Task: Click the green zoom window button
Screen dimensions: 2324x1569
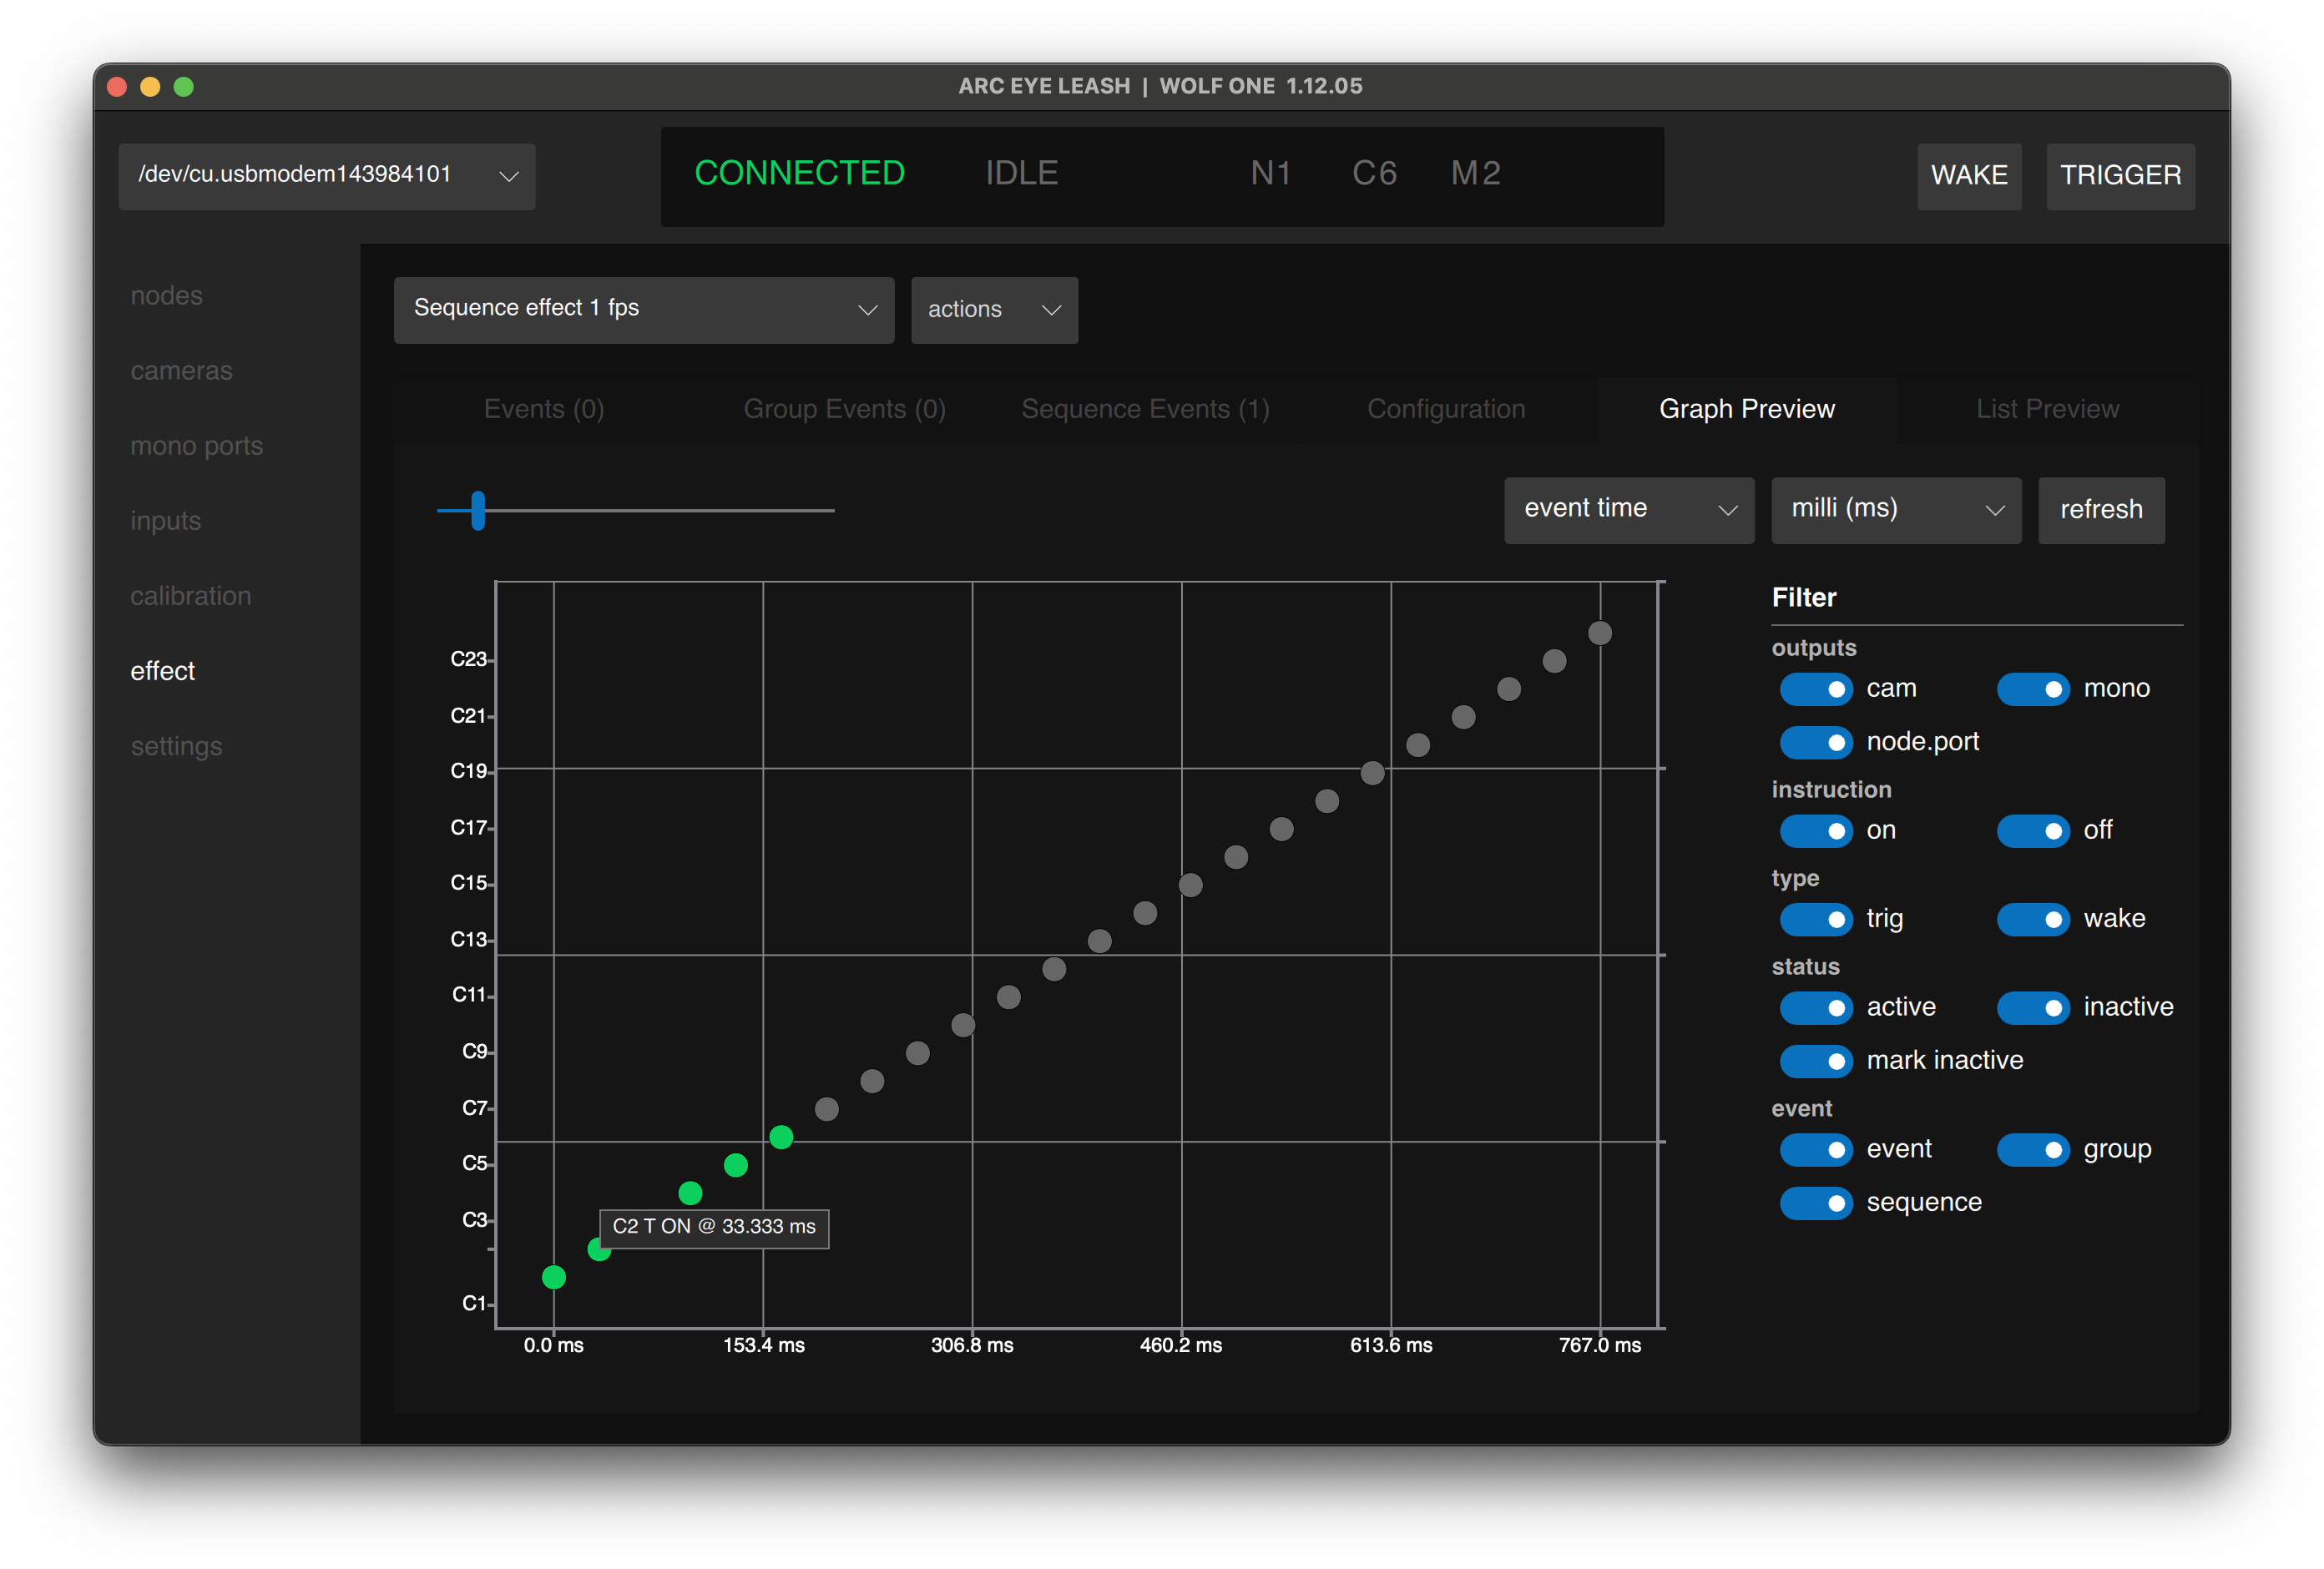Action: coord(184,87)
